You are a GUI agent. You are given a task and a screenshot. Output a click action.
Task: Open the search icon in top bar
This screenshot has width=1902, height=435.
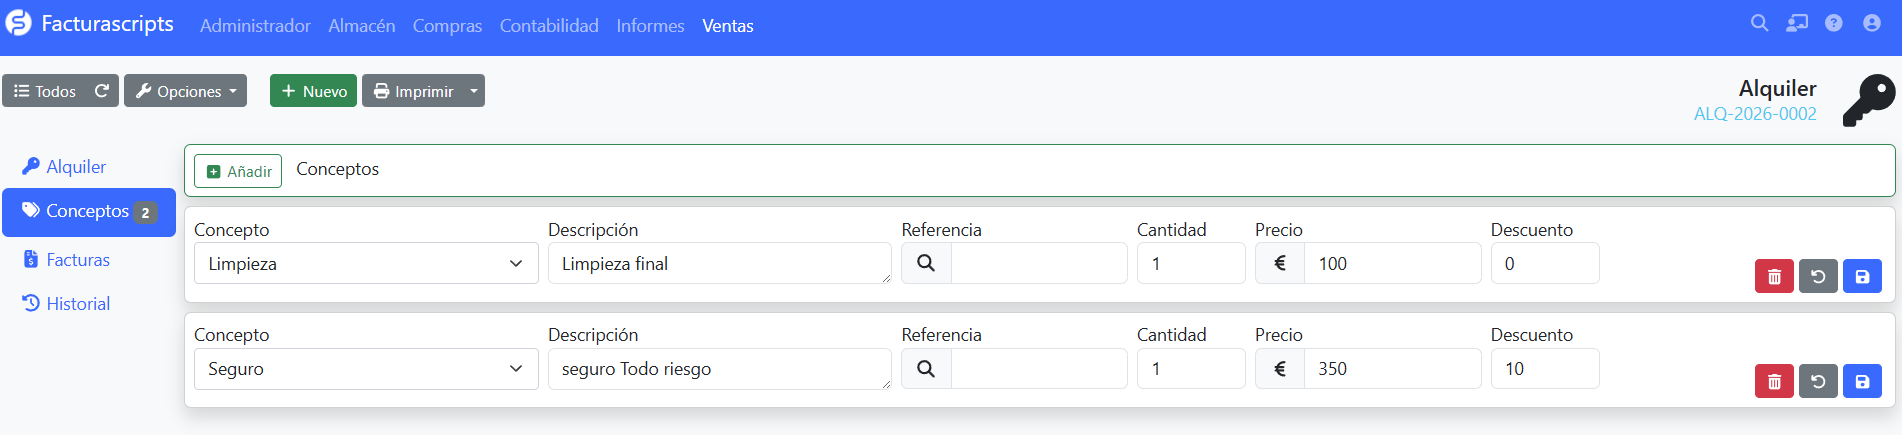point(1759,23)
